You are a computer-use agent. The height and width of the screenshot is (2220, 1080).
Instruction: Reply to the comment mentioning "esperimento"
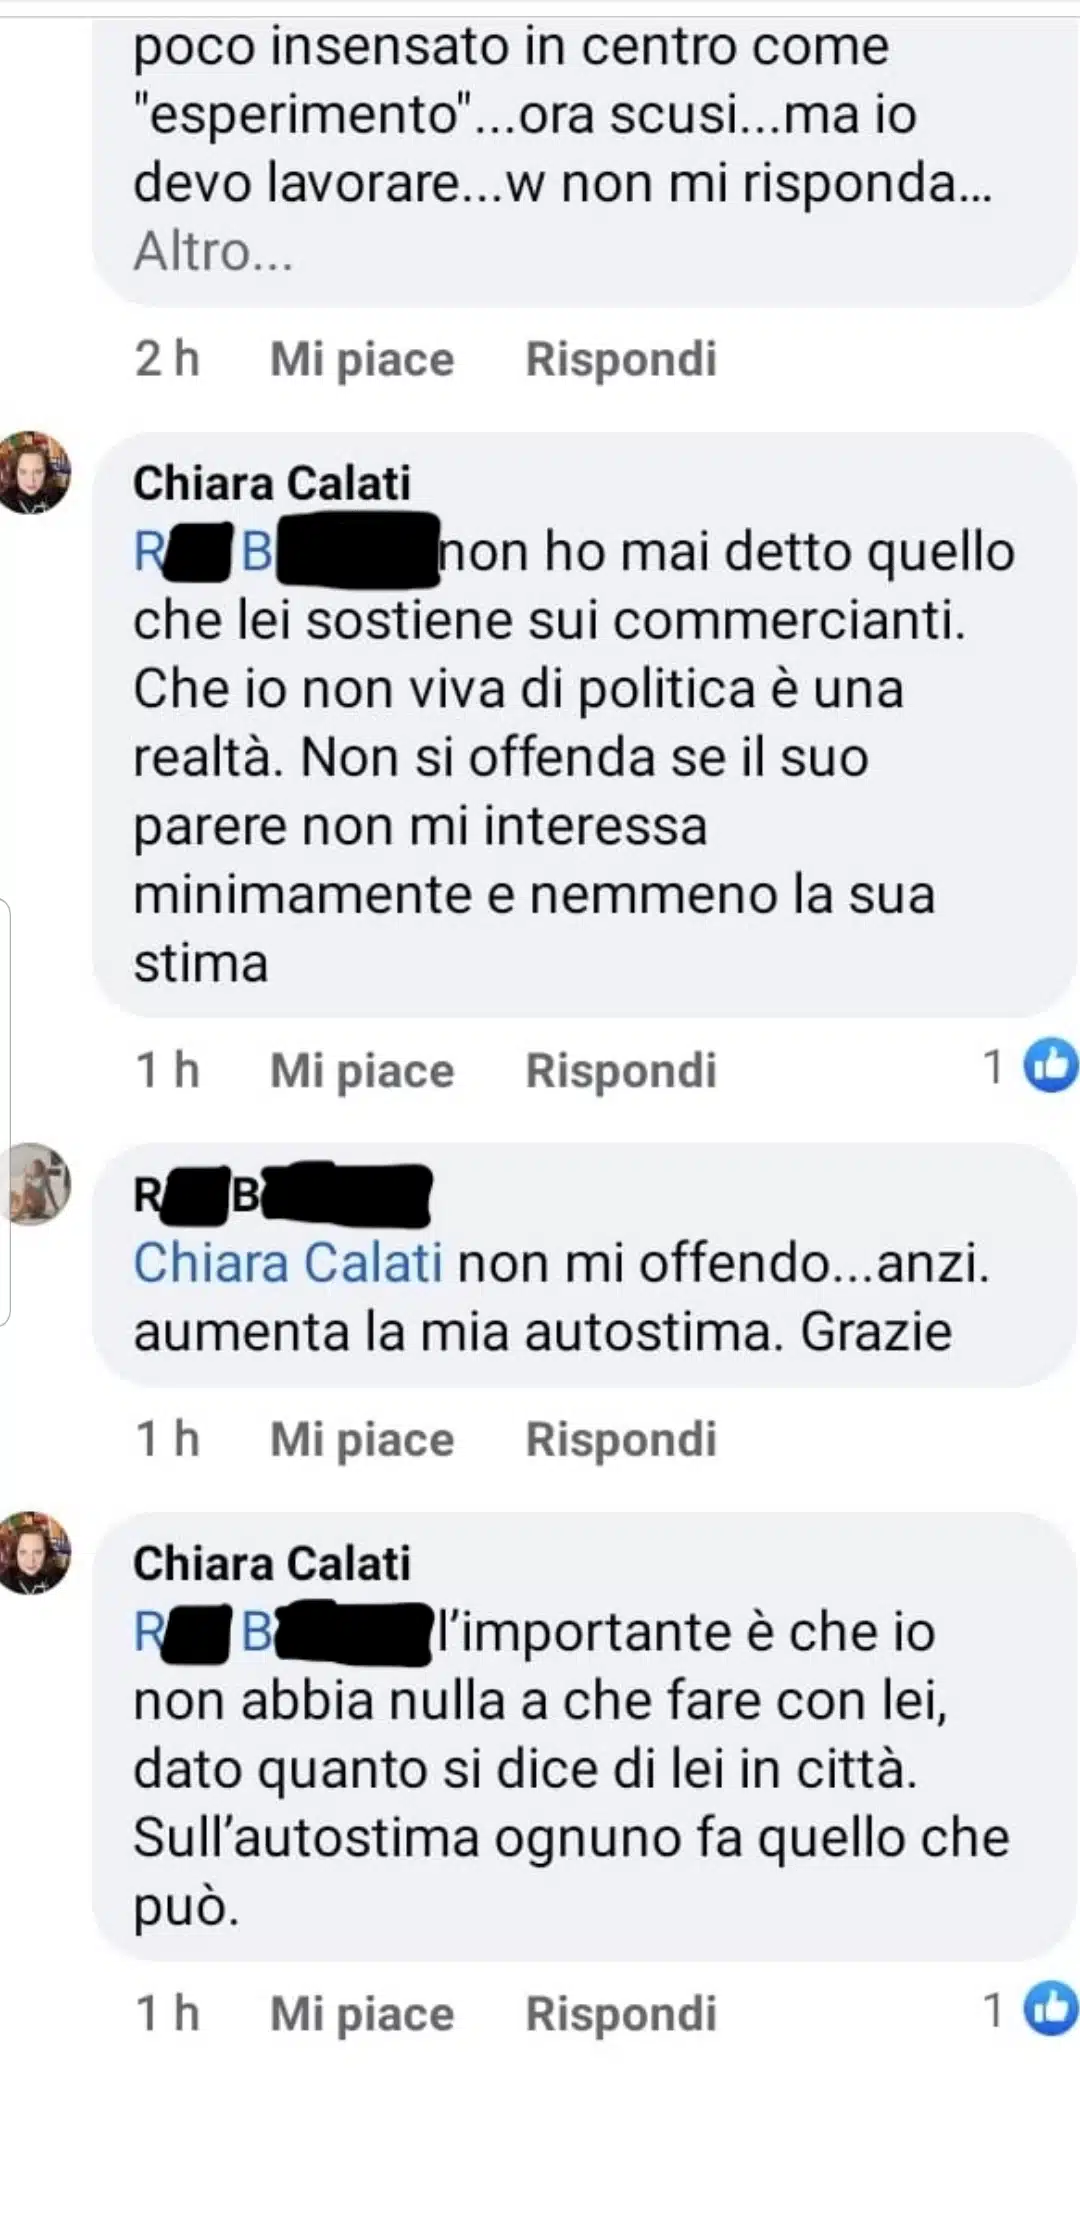621,359
